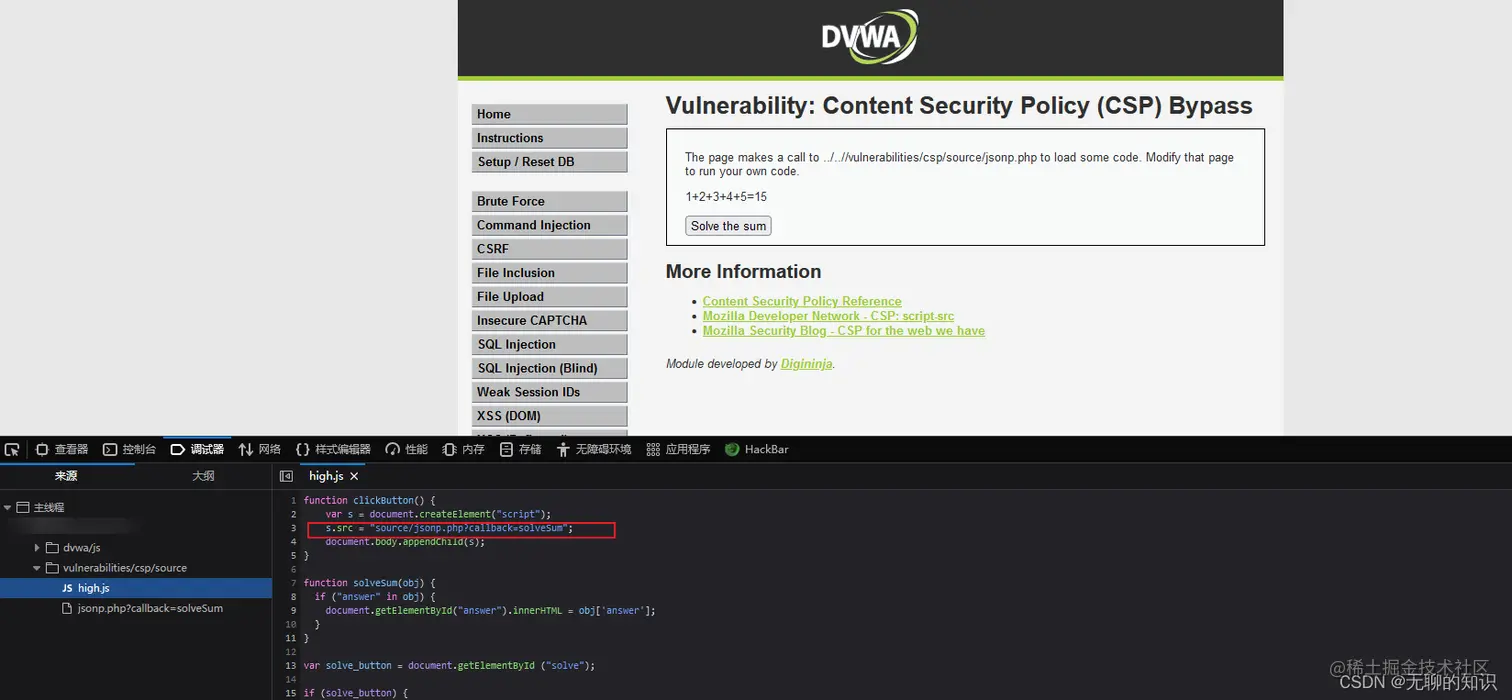Open the SQL Injection module

(550, 345)
